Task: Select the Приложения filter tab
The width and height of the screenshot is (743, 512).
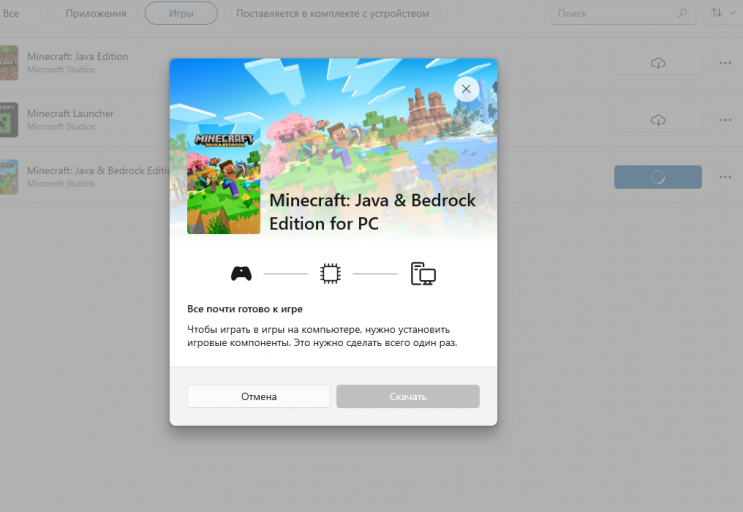Action: pyautogui.click(x=96, y=13)
